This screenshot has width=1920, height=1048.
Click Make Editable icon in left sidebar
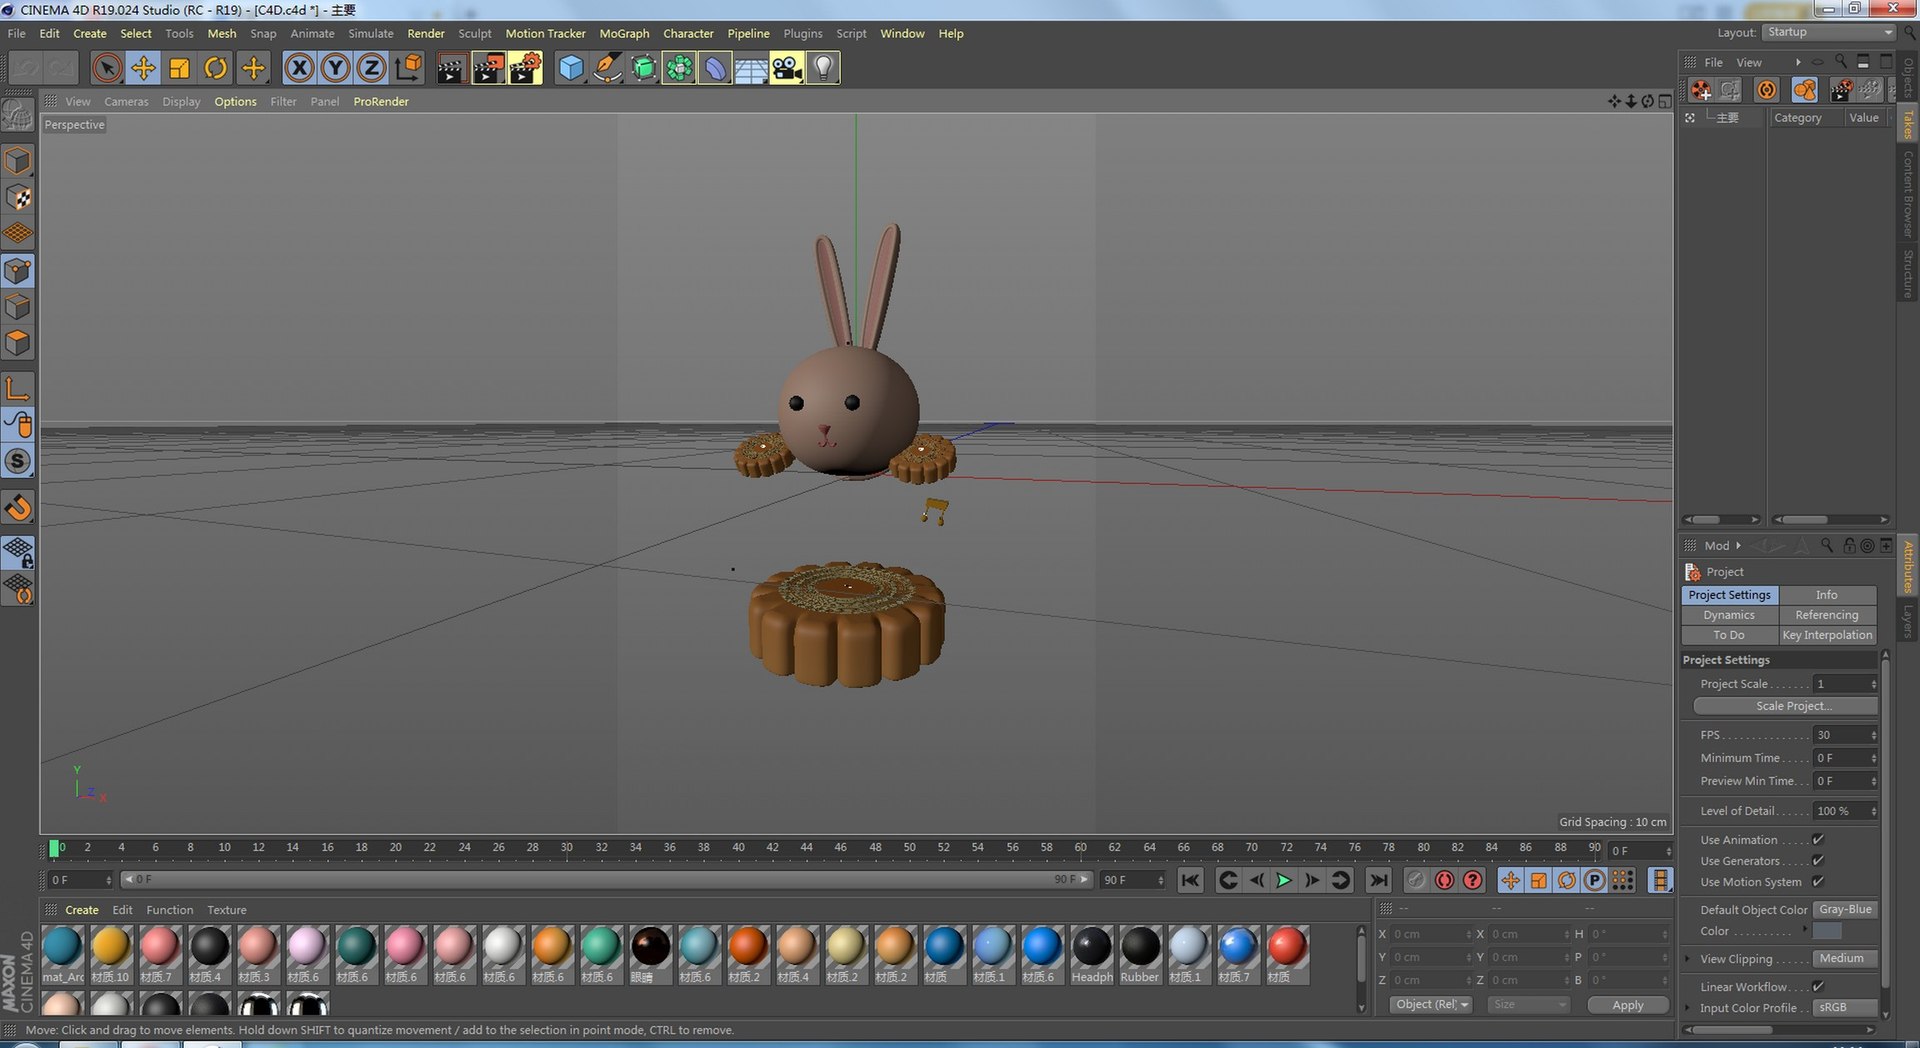pyautogui.click(x=18, y=116)
